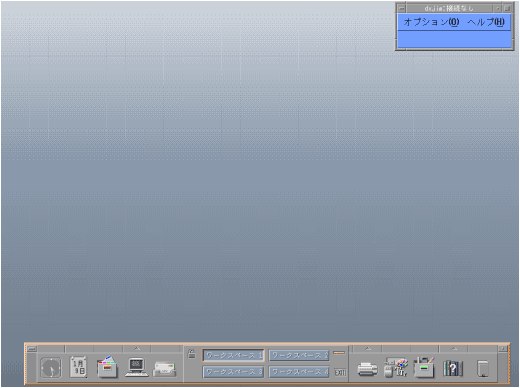Open the オプション(O) menu
The height and width of the screenshot is (388, 520).
(x=431, y=22)
